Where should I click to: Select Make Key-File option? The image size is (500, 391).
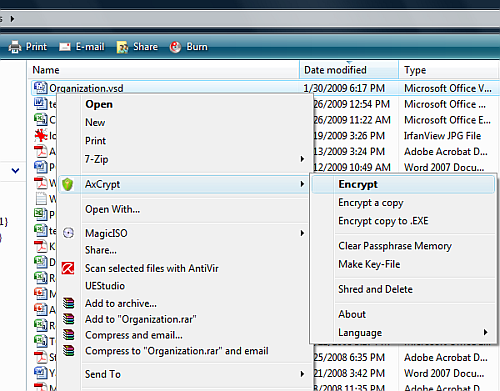[x=369, y=264]
